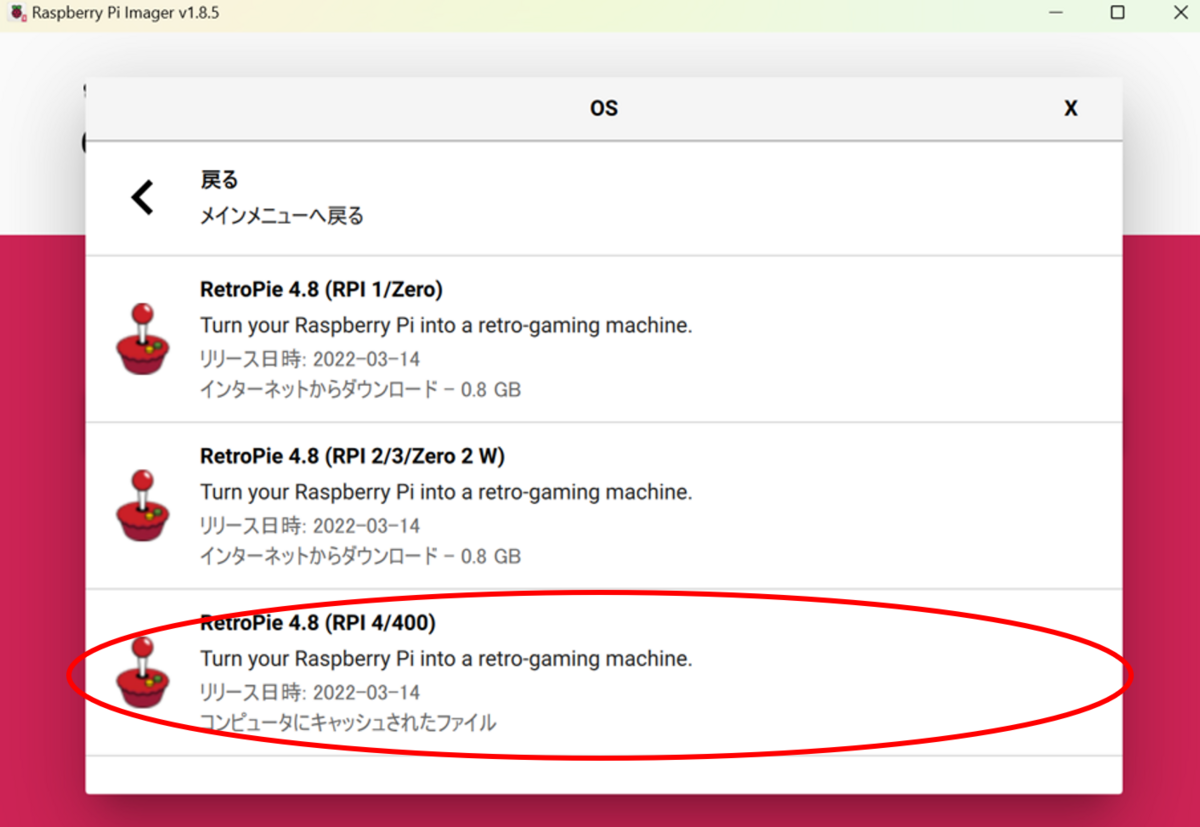The image size is (1200, 827).
Task: Click the back arrow chevron icon
Action: [x=143, y=197]
